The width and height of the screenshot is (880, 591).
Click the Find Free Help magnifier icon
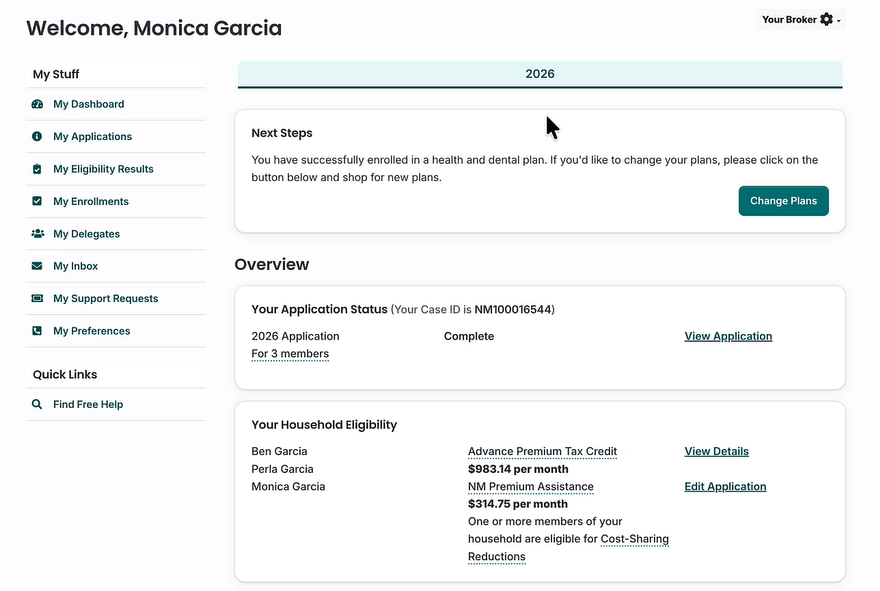37,405
